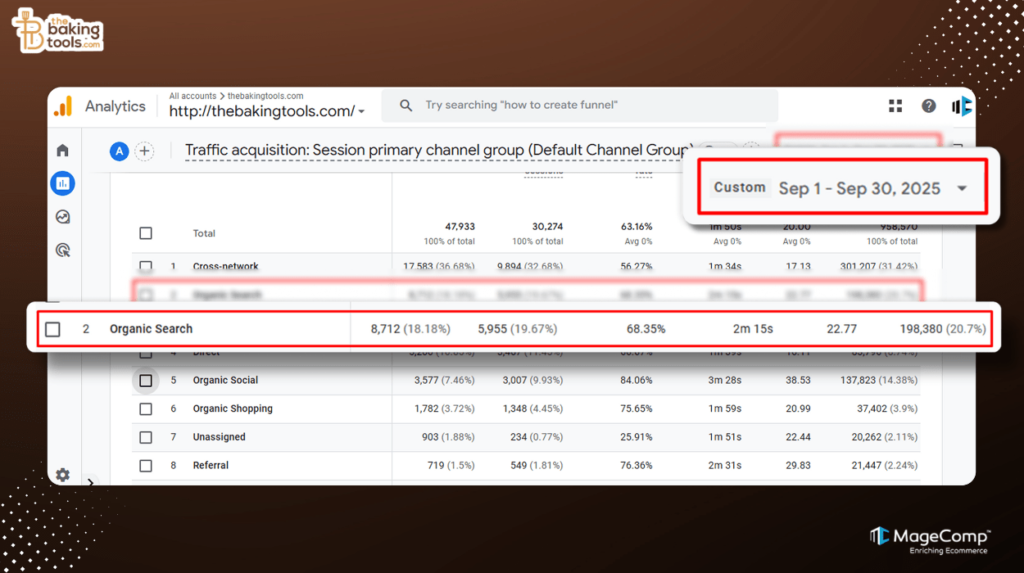
Task: Select the Organic Social row checkbox
Action: tap(146, 381)
